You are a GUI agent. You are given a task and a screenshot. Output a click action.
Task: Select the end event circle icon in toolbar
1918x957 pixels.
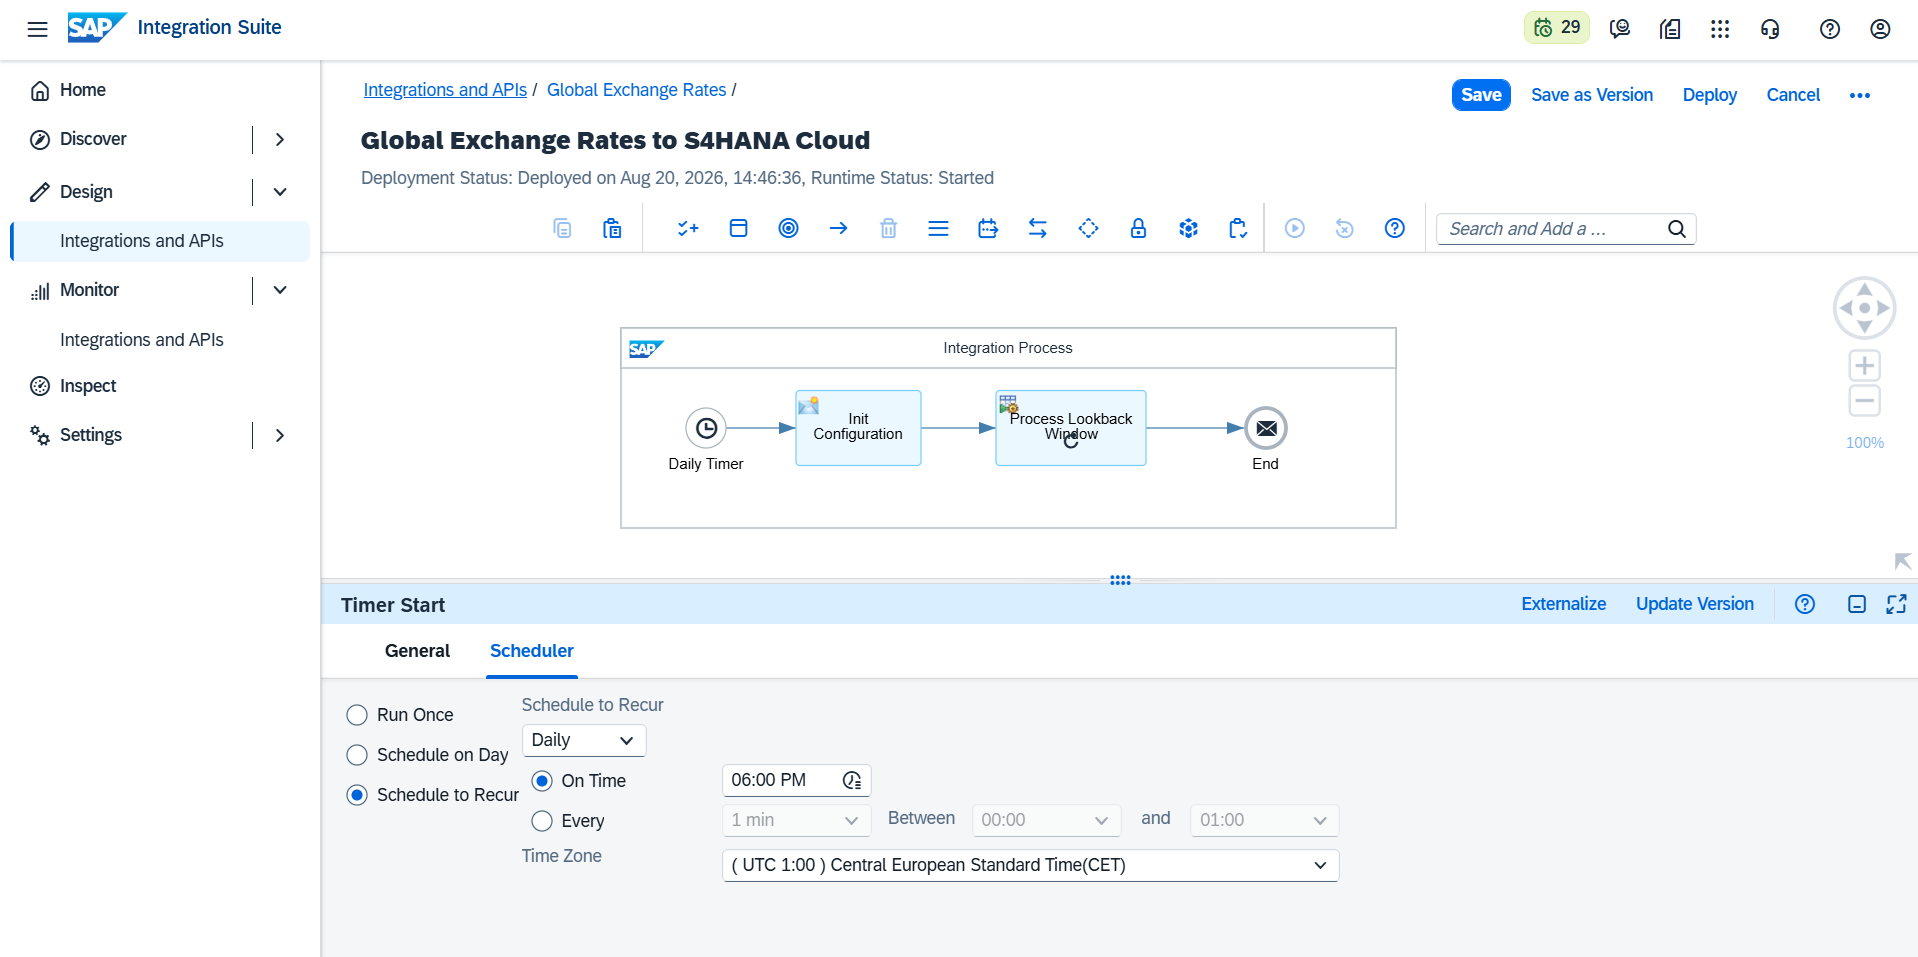point(788,229)
